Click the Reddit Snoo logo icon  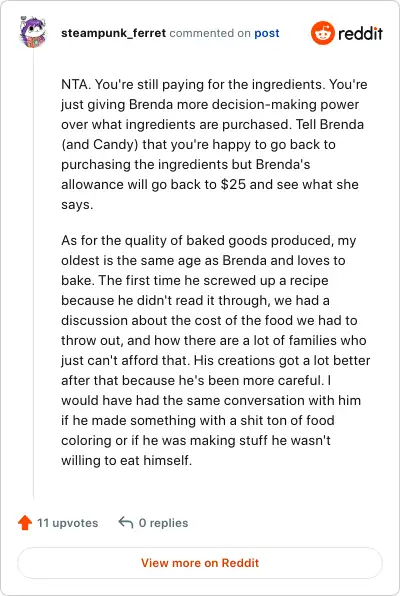pos(322,33)
